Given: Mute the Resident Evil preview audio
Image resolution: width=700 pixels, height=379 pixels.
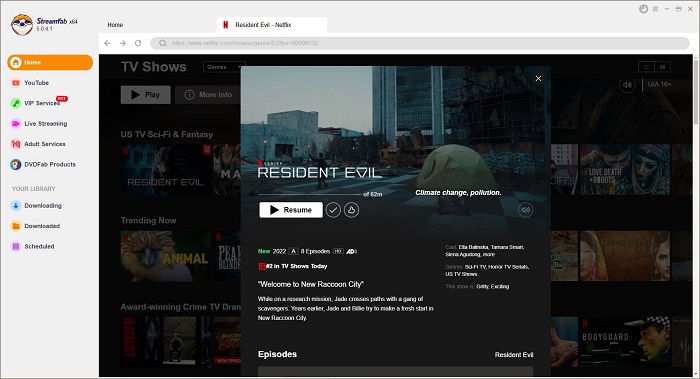Looking at the screenshot, I should 525,210.
